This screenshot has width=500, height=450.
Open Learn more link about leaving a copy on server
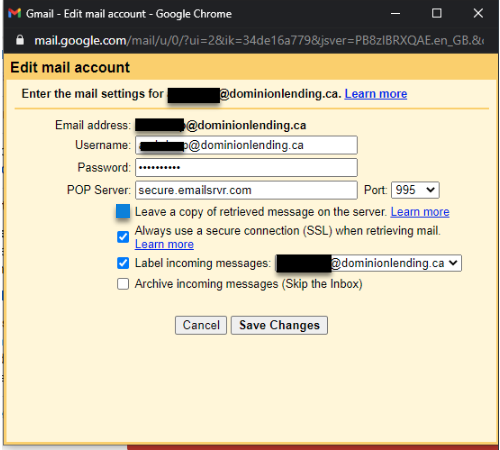pos(420,212)
